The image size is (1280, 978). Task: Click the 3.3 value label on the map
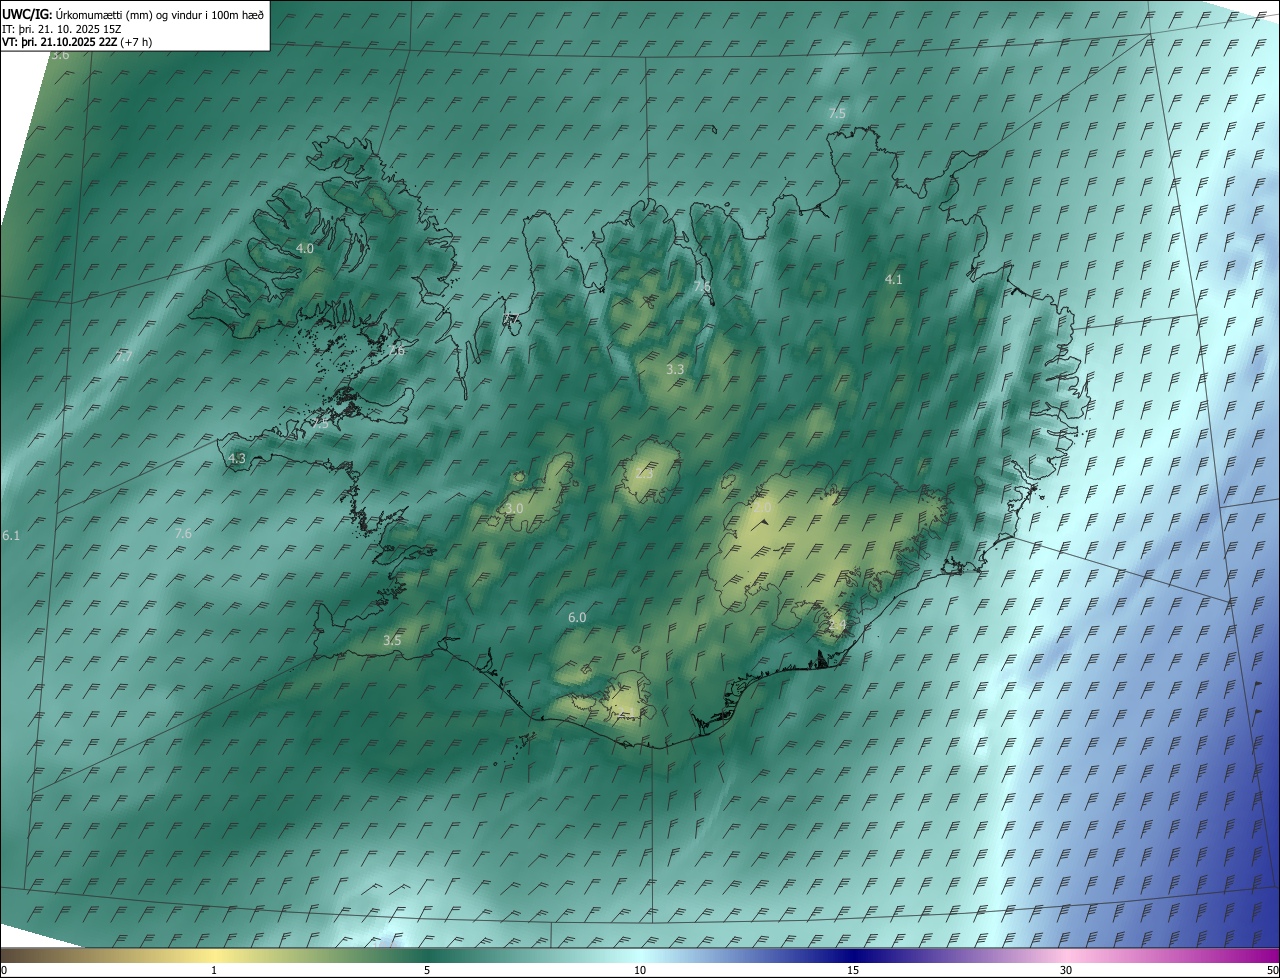tap(675, 369)
